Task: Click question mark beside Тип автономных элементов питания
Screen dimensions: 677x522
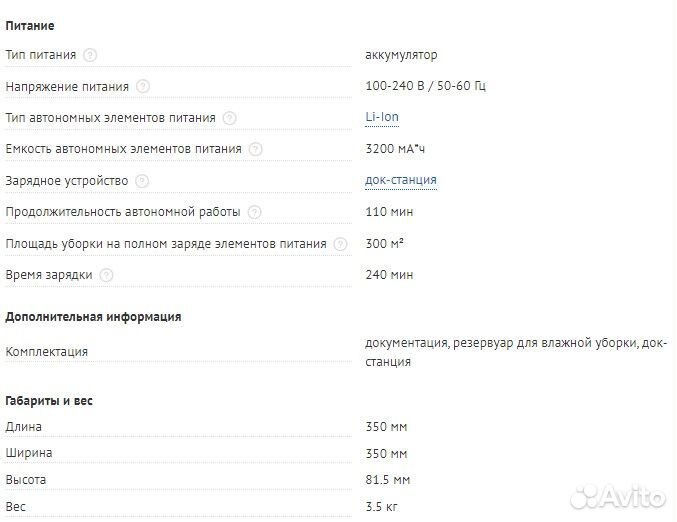Action: (230, 118)
